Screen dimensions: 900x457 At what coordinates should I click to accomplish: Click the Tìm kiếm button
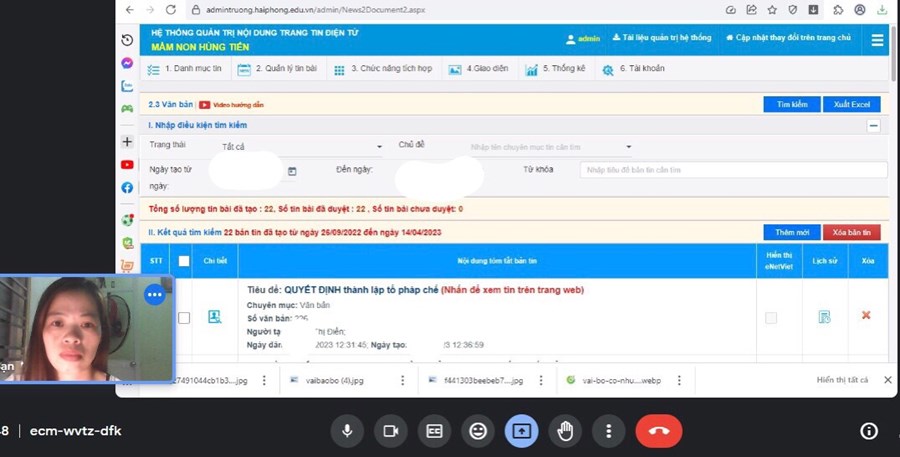pos(791,104)
